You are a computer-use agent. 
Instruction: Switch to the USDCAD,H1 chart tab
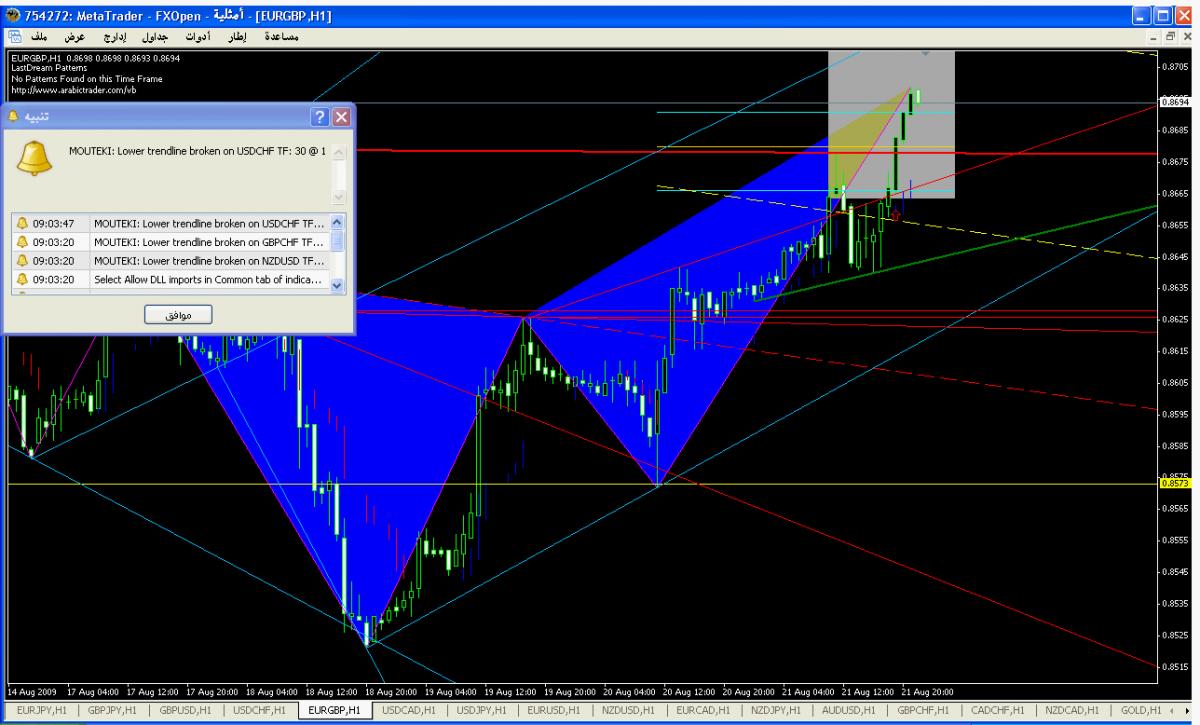408,710
